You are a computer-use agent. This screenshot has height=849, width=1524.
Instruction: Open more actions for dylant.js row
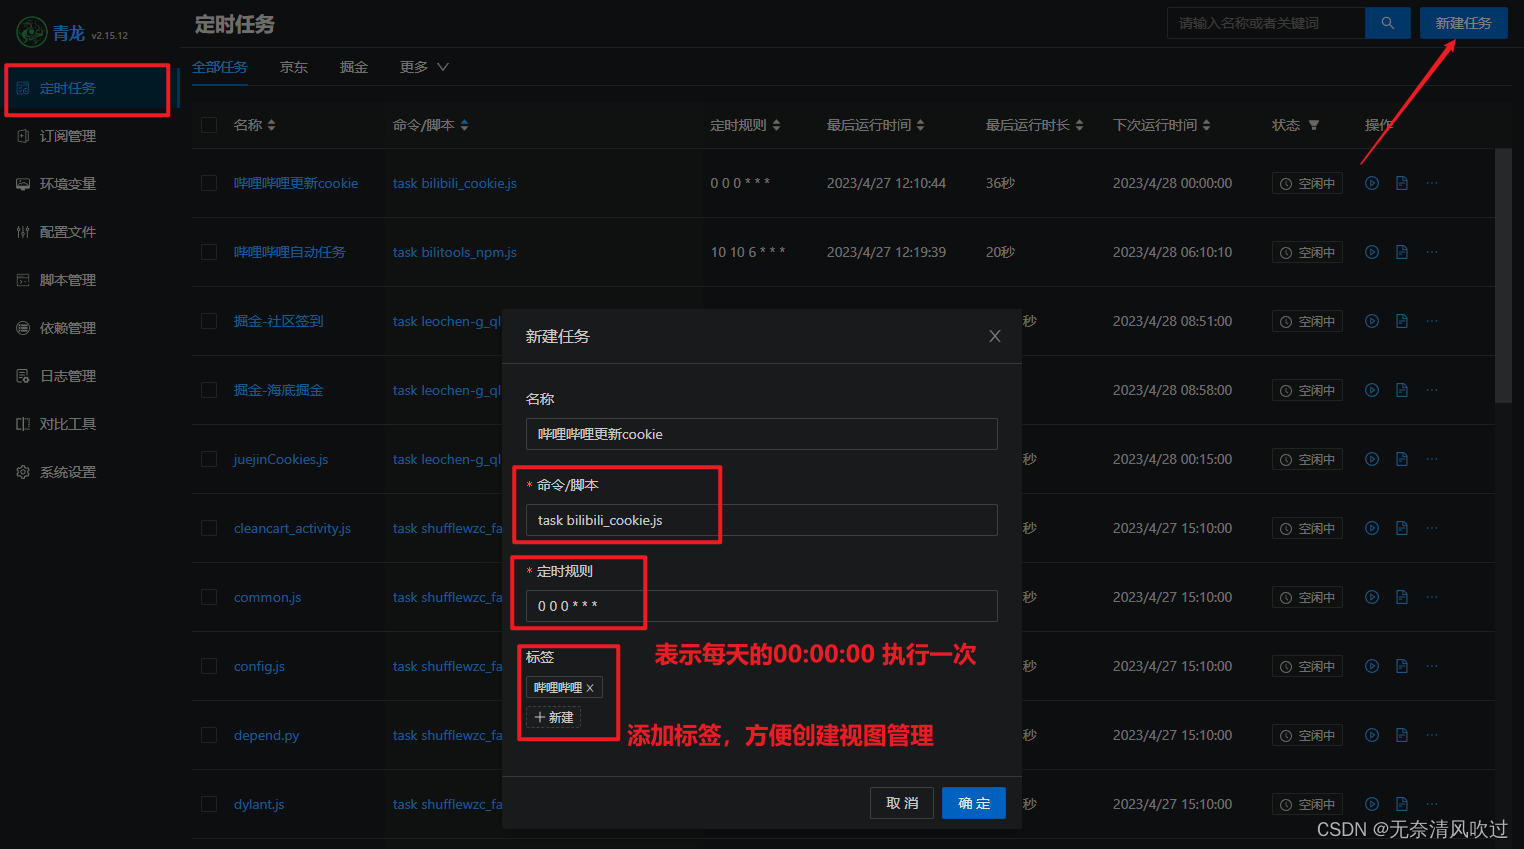click(x=1432, y=804)
